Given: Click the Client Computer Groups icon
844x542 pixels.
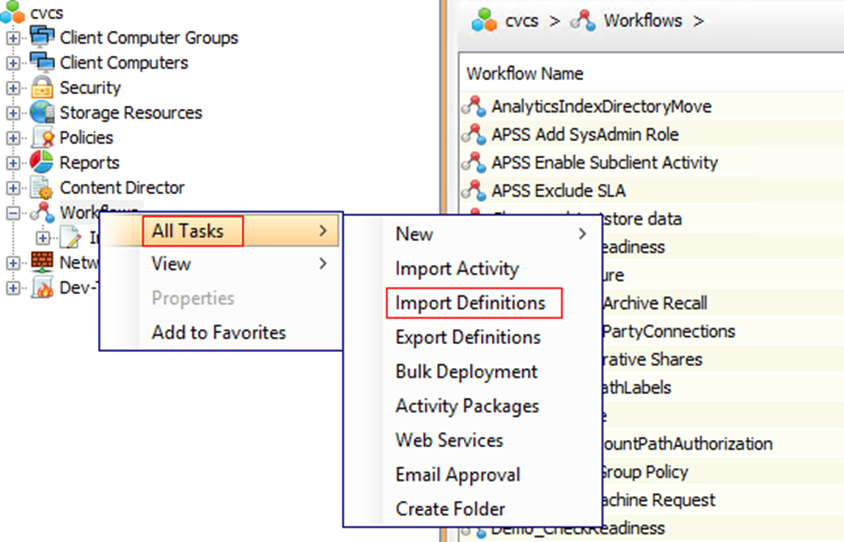Looking at the screenshot, I should [43, 38].
